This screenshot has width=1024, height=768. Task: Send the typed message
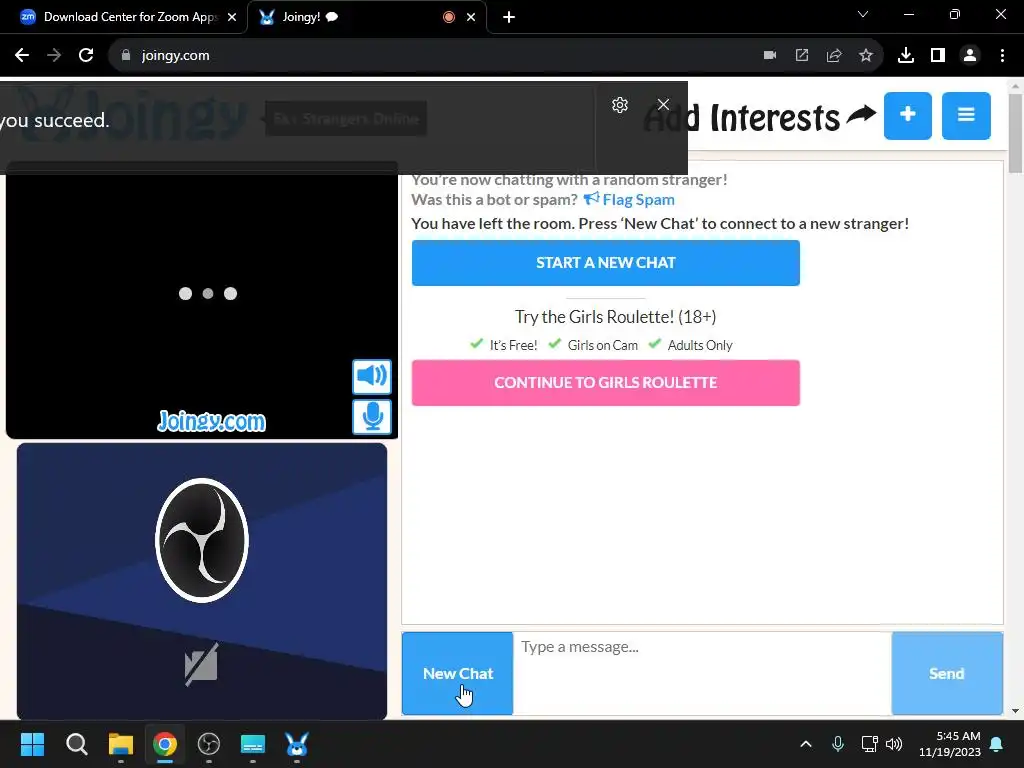[947, 673]
